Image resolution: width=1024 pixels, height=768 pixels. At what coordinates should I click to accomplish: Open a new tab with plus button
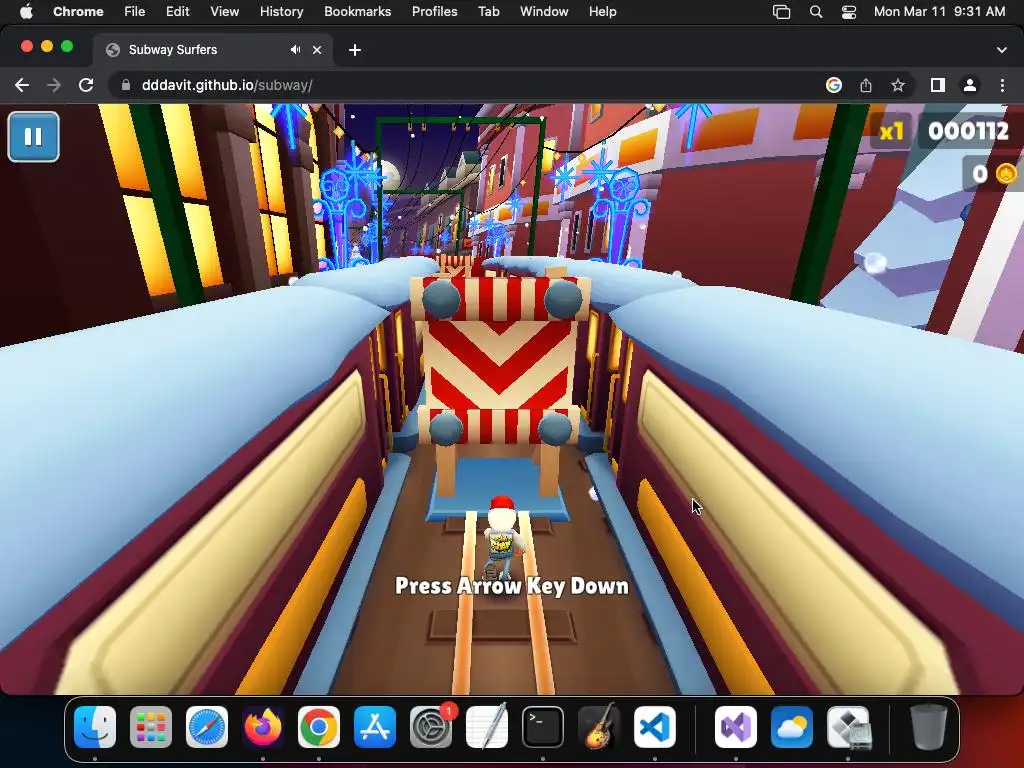(x=355, y=50)
